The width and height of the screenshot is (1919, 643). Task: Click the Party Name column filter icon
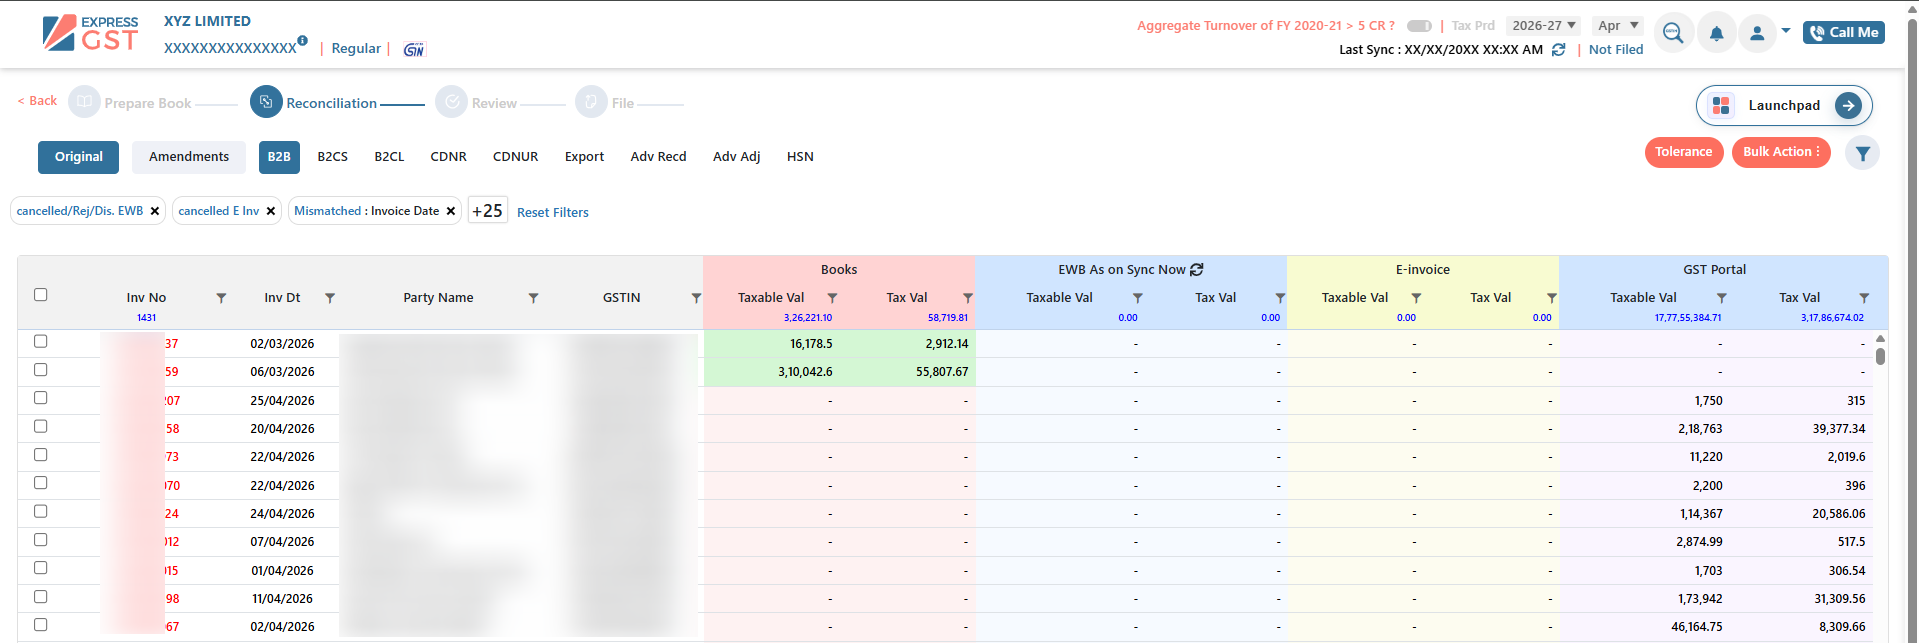tap(533, 298)
